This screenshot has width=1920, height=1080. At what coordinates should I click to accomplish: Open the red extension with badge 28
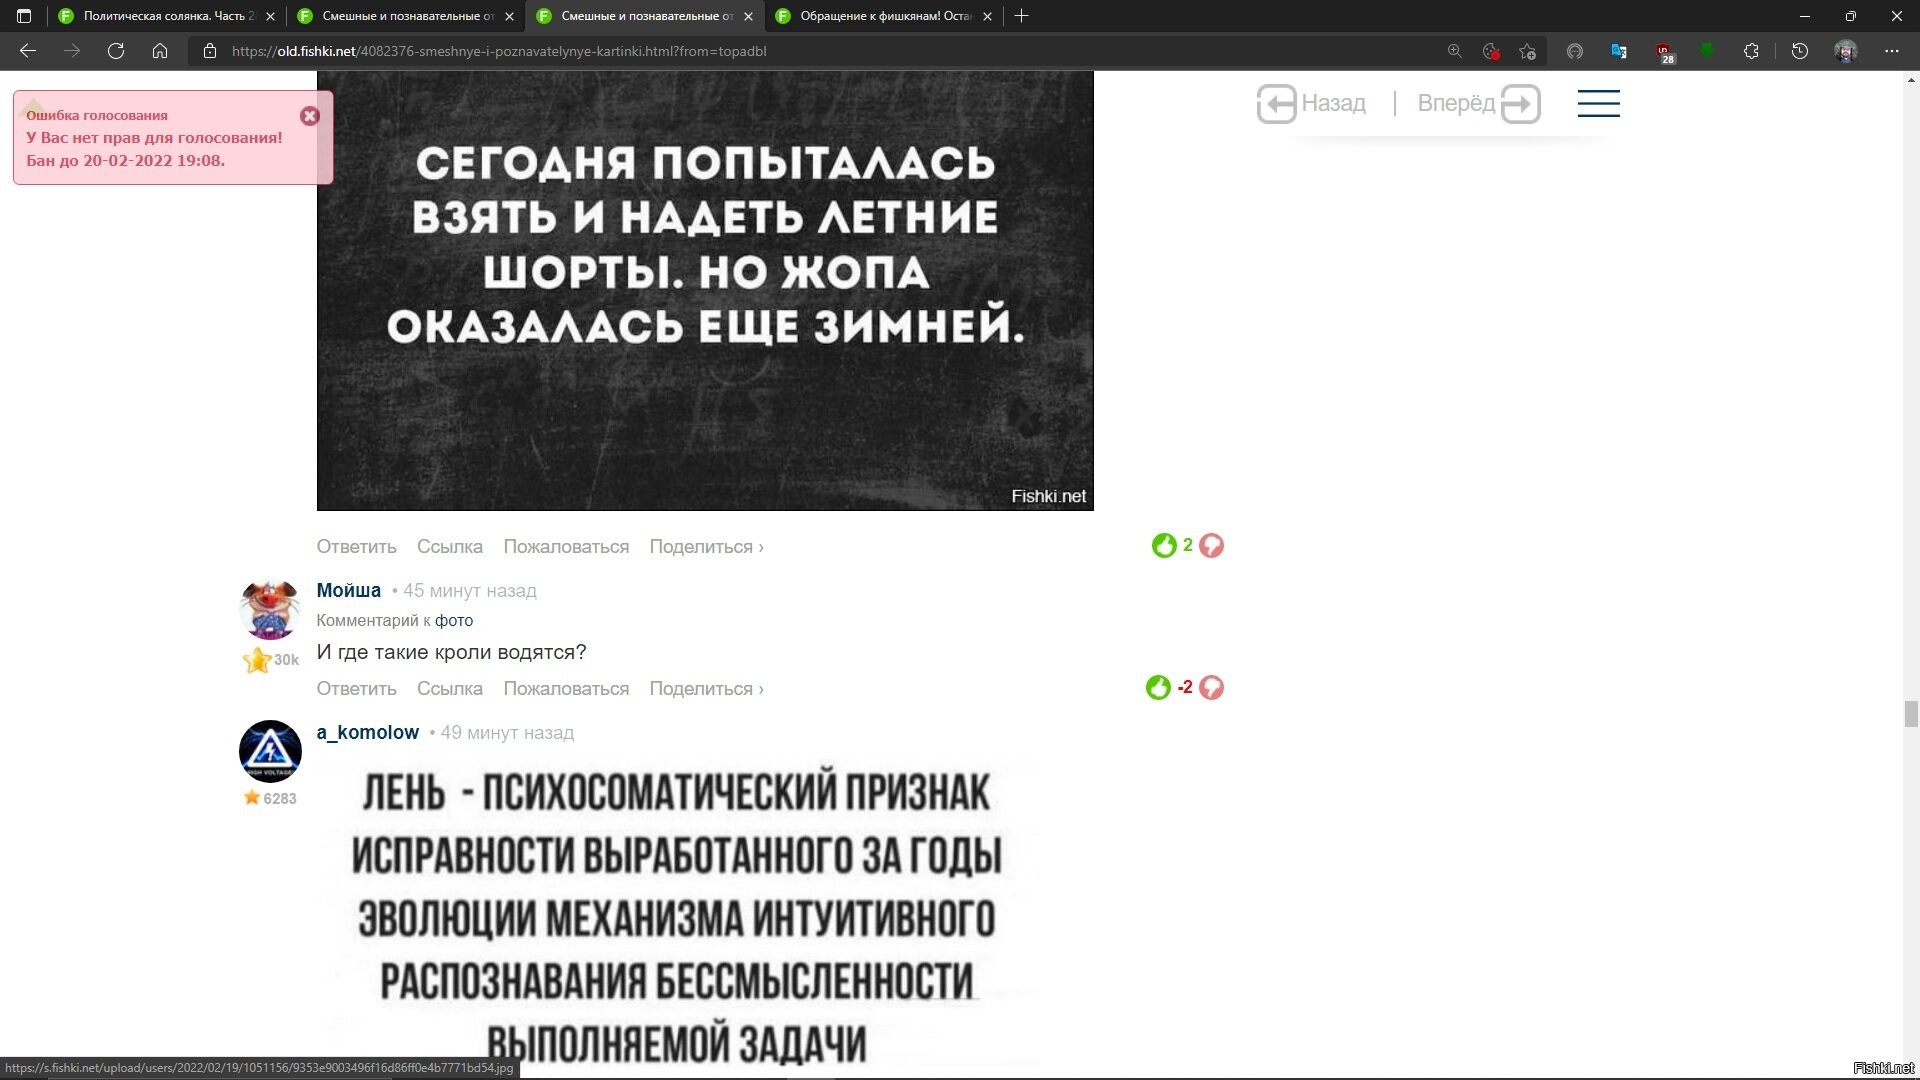[x=1664, y=52]
